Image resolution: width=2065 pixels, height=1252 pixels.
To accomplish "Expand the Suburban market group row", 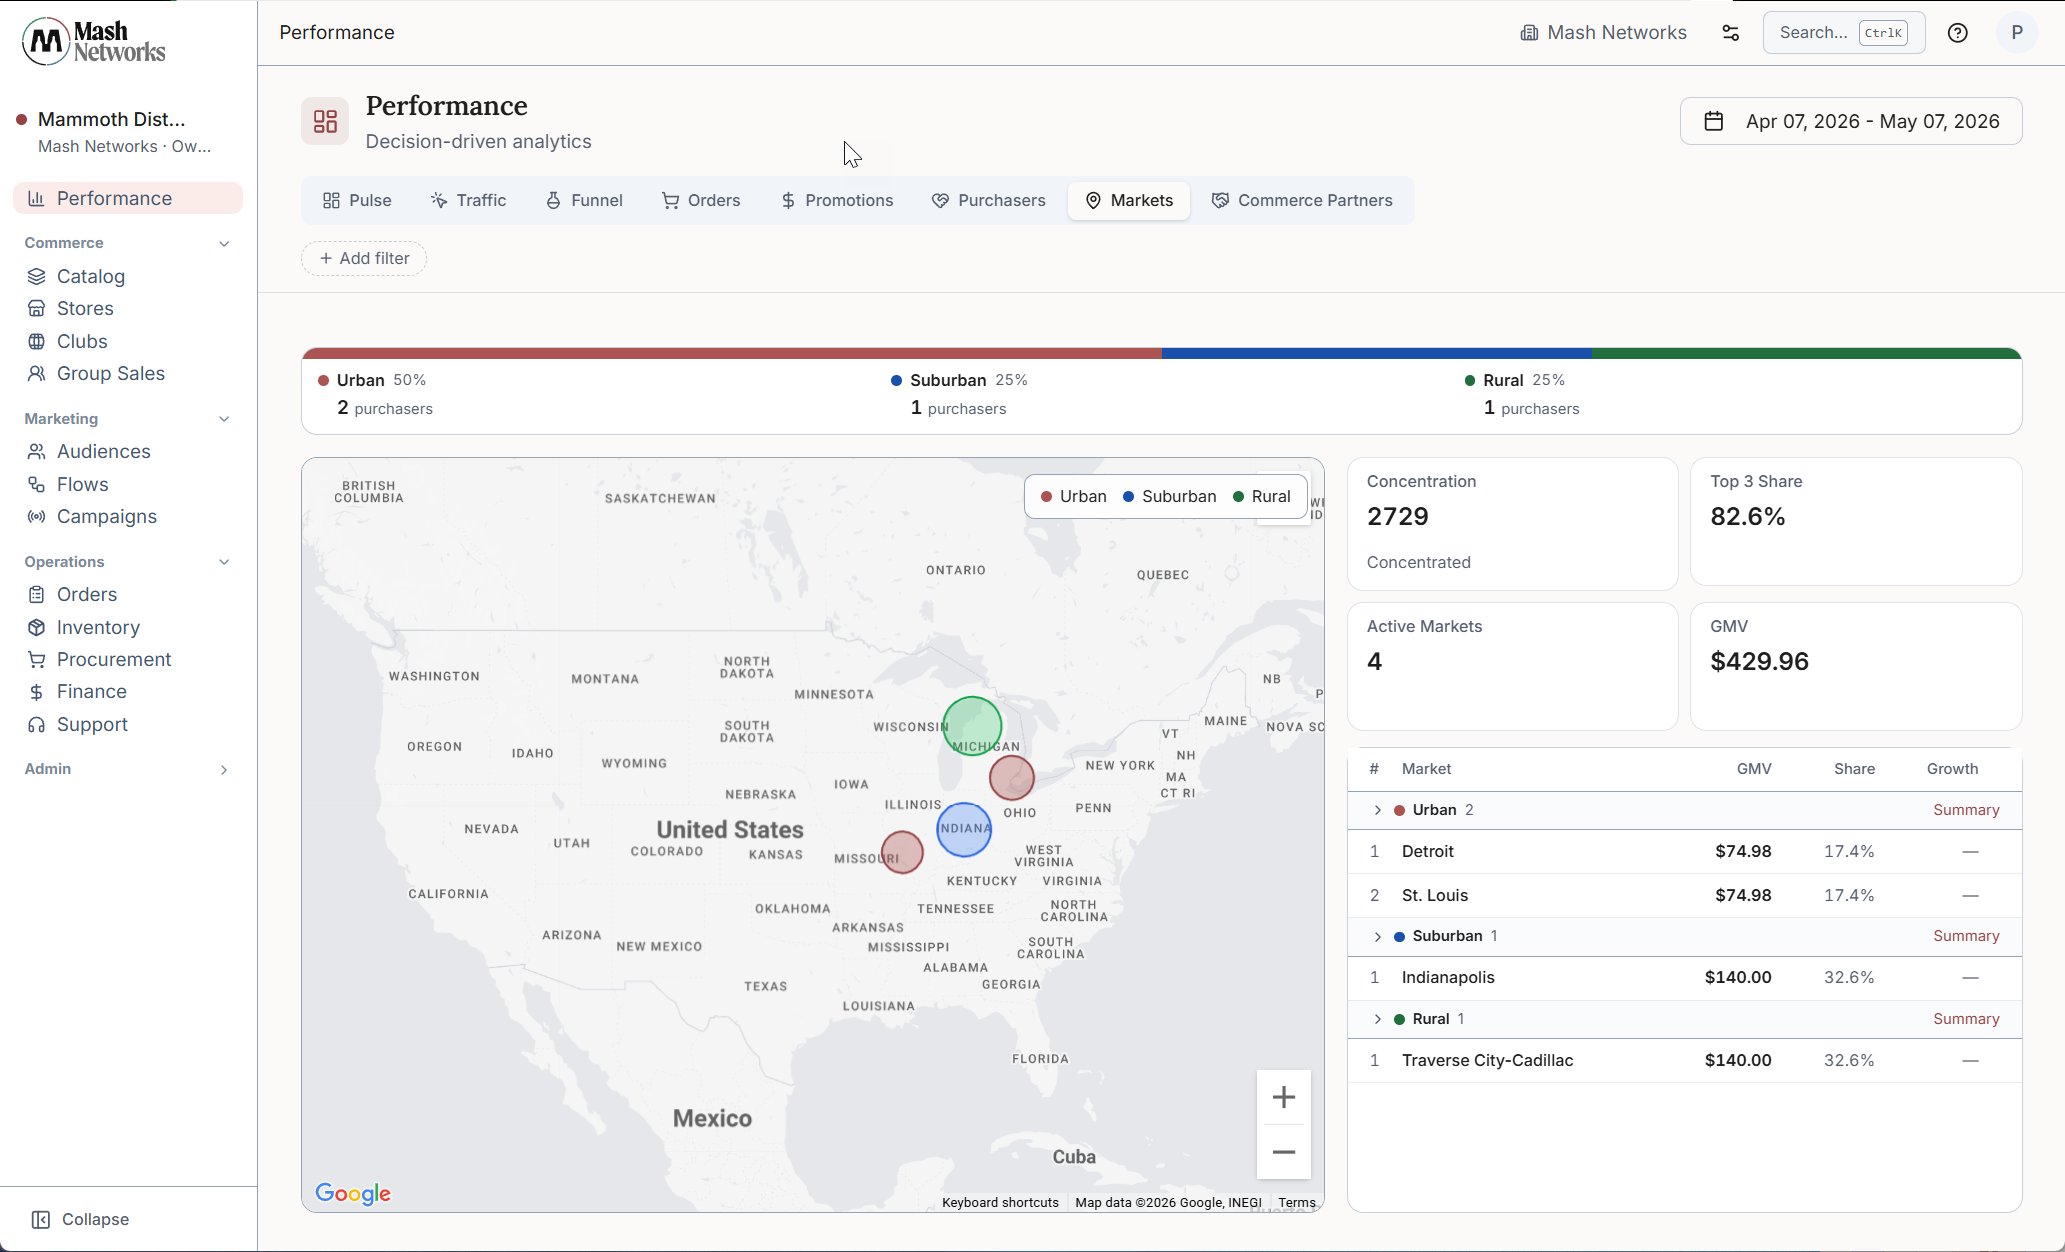I will [1377, 936].
